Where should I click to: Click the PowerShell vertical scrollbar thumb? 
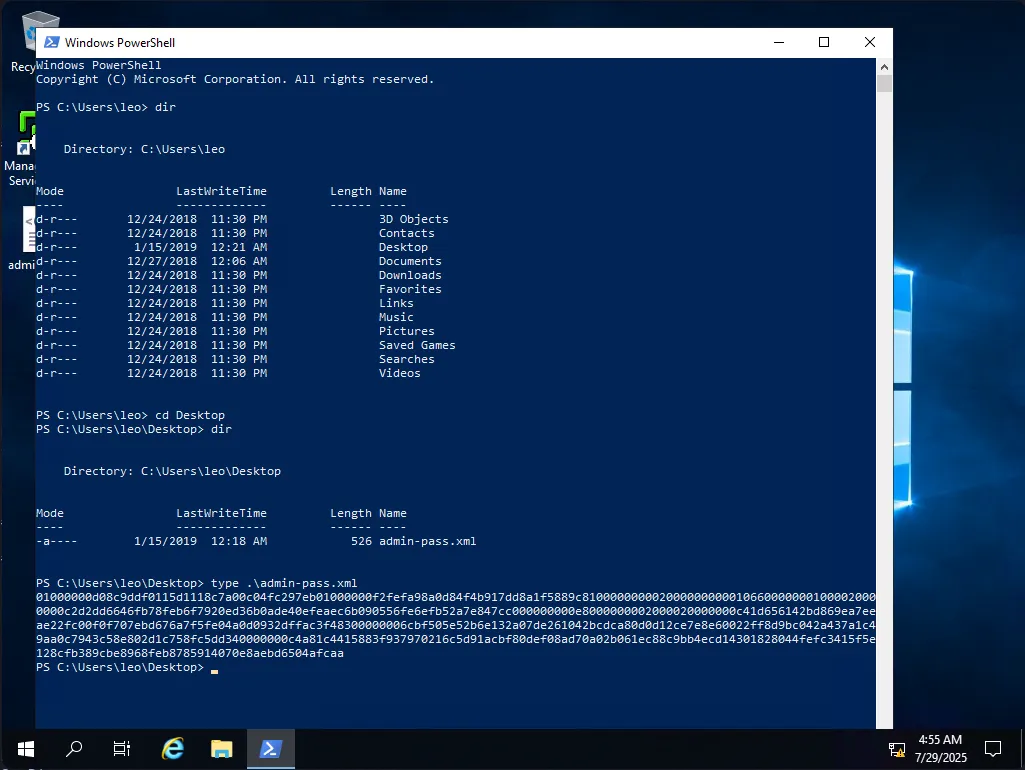(884, 83)
